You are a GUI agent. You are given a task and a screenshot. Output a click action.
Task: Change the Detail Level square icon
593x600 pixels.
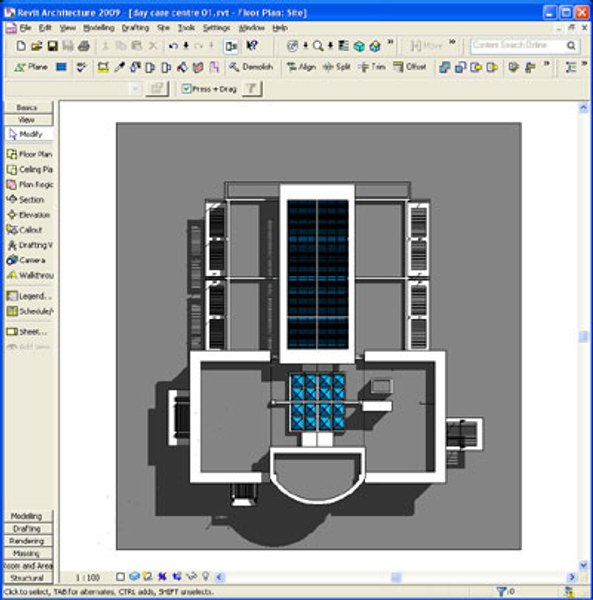(120, 577)
